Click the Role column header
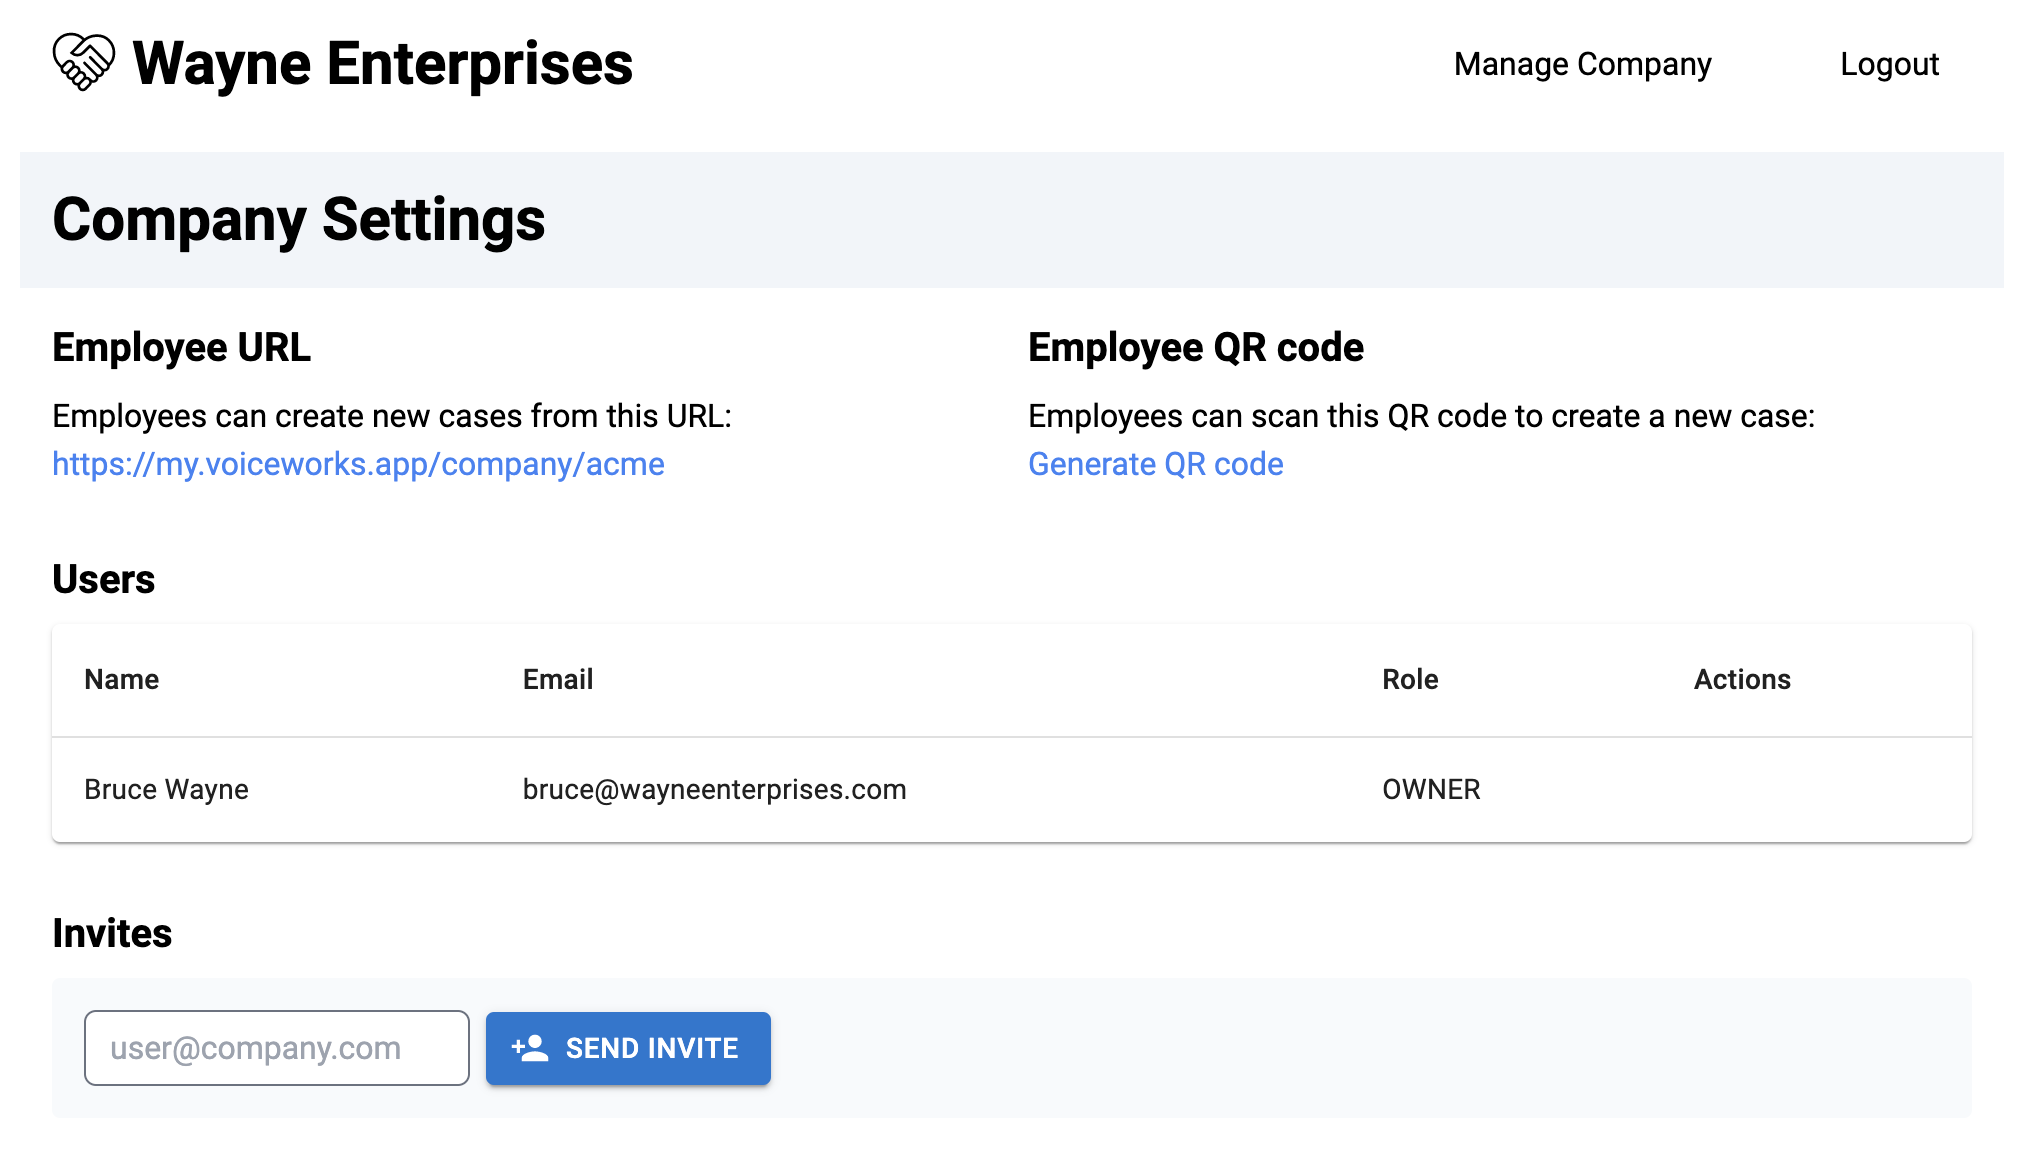The image size is (2030, 1156). click(x=1409, y=679)
